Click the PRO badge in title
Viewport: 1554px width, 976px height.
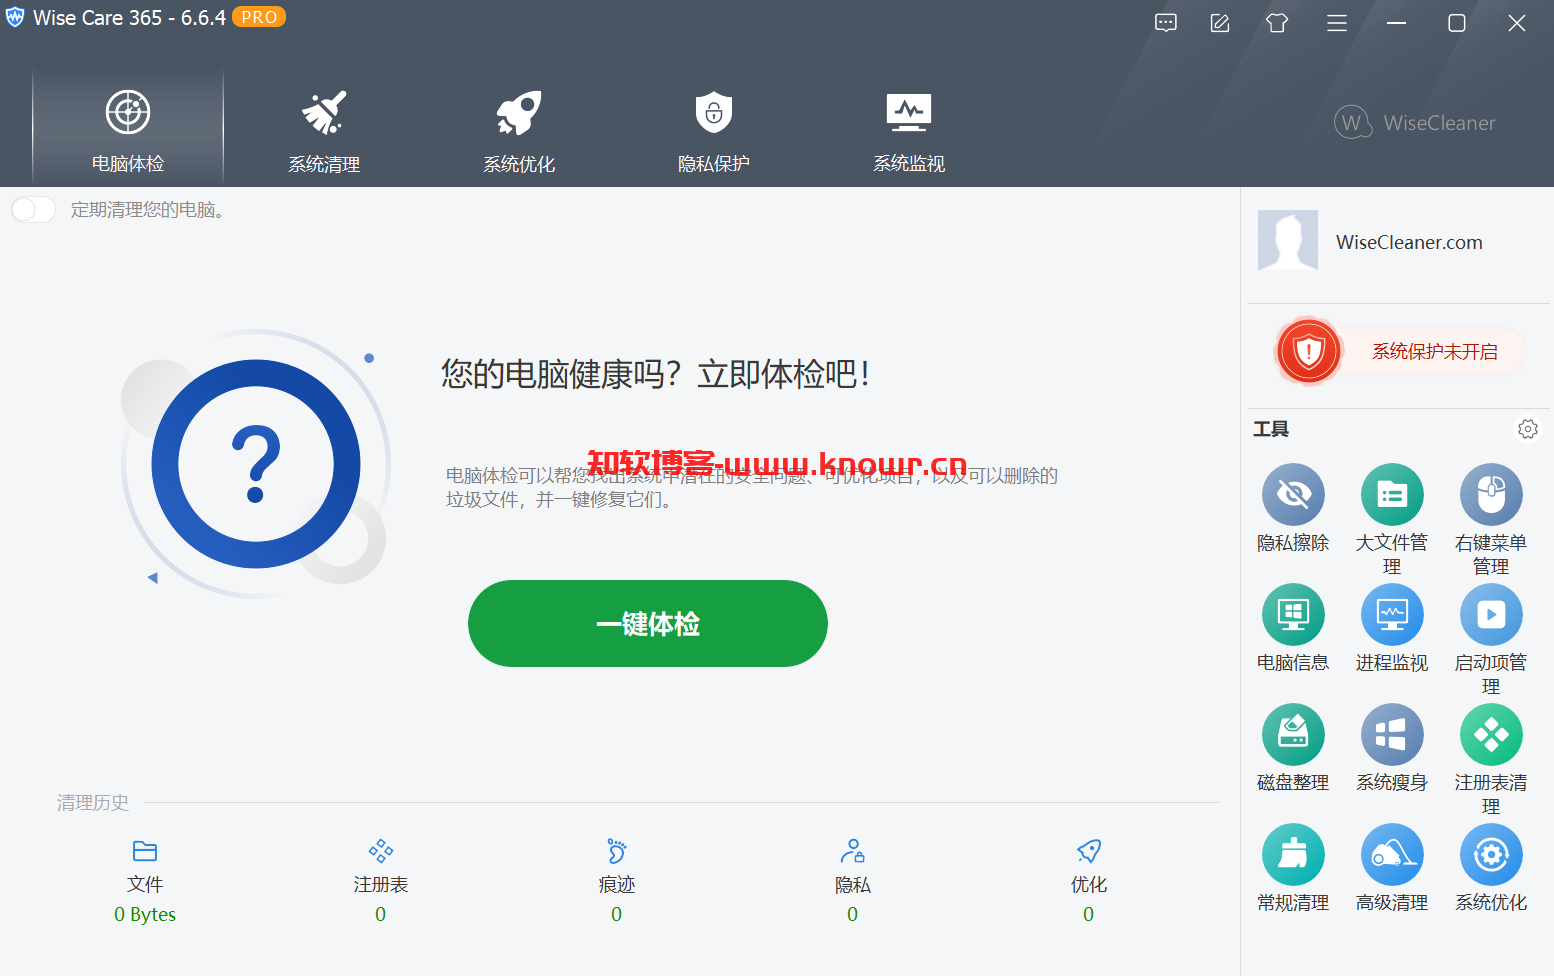pos(259,17)
